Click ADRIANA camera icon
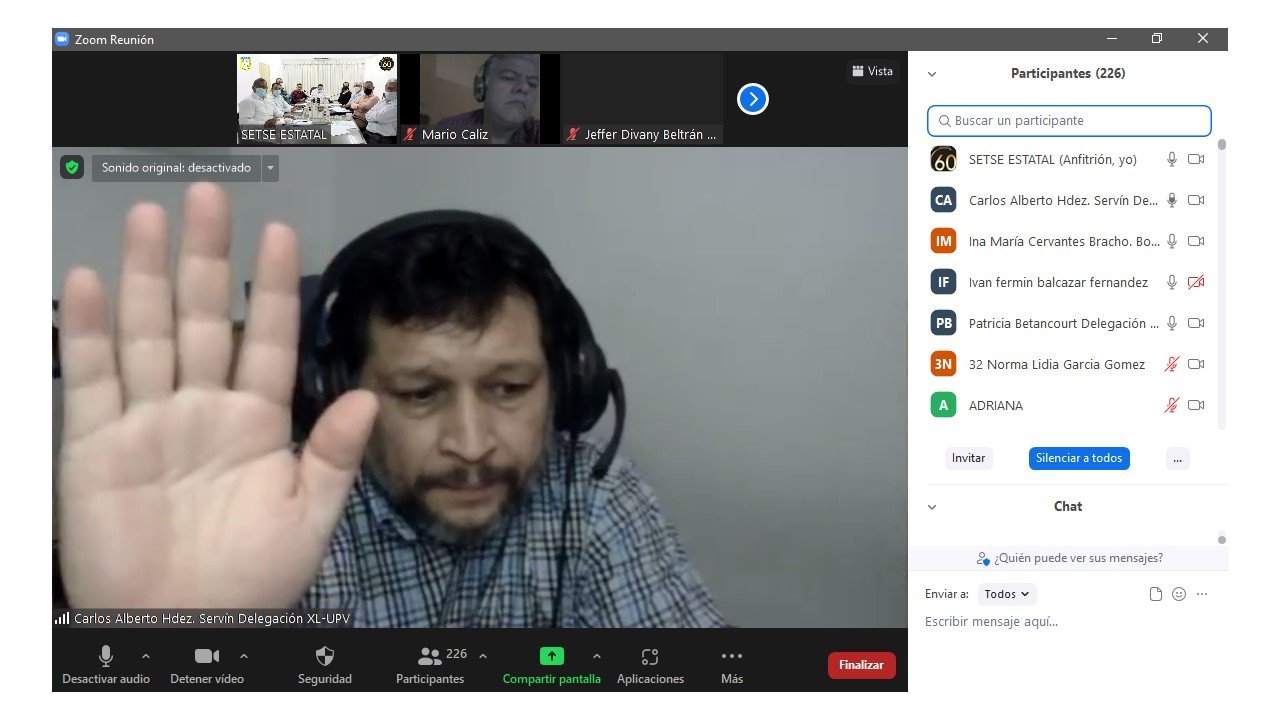The height and width of the screenshot is (720, 1280). tap(1196, 405)
